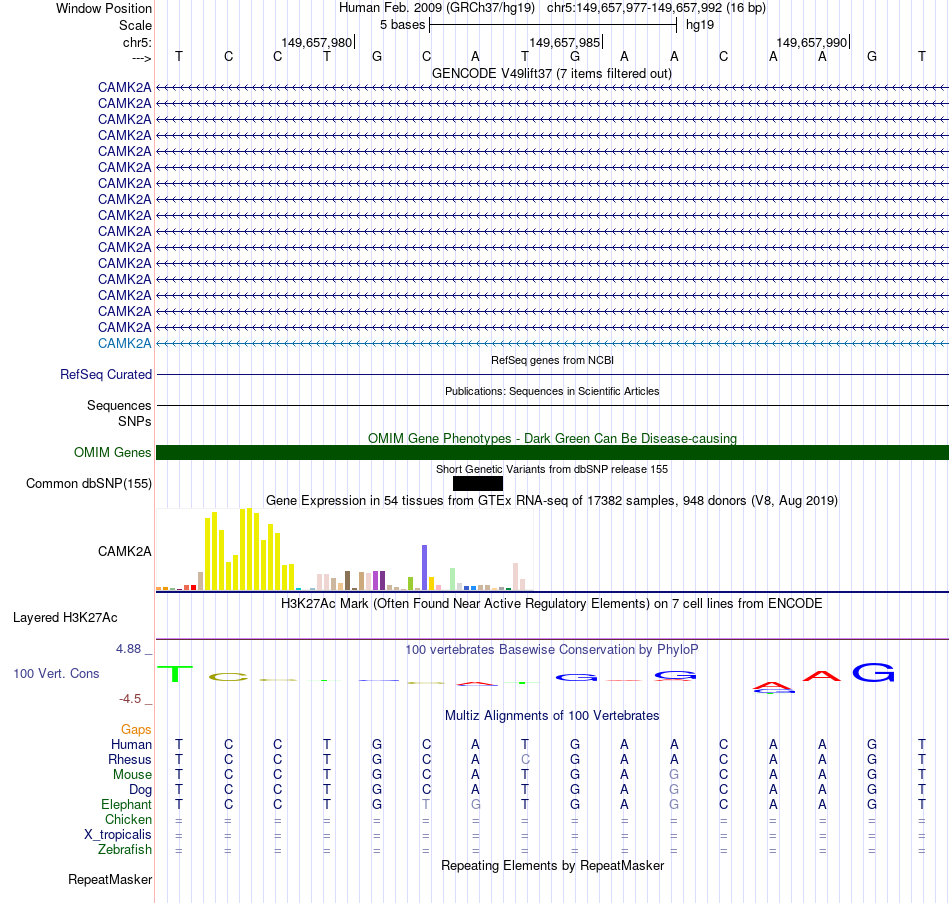Screen dimensions: 950x903
Task: Select the Human alignment row label
Action: point(131,744)
